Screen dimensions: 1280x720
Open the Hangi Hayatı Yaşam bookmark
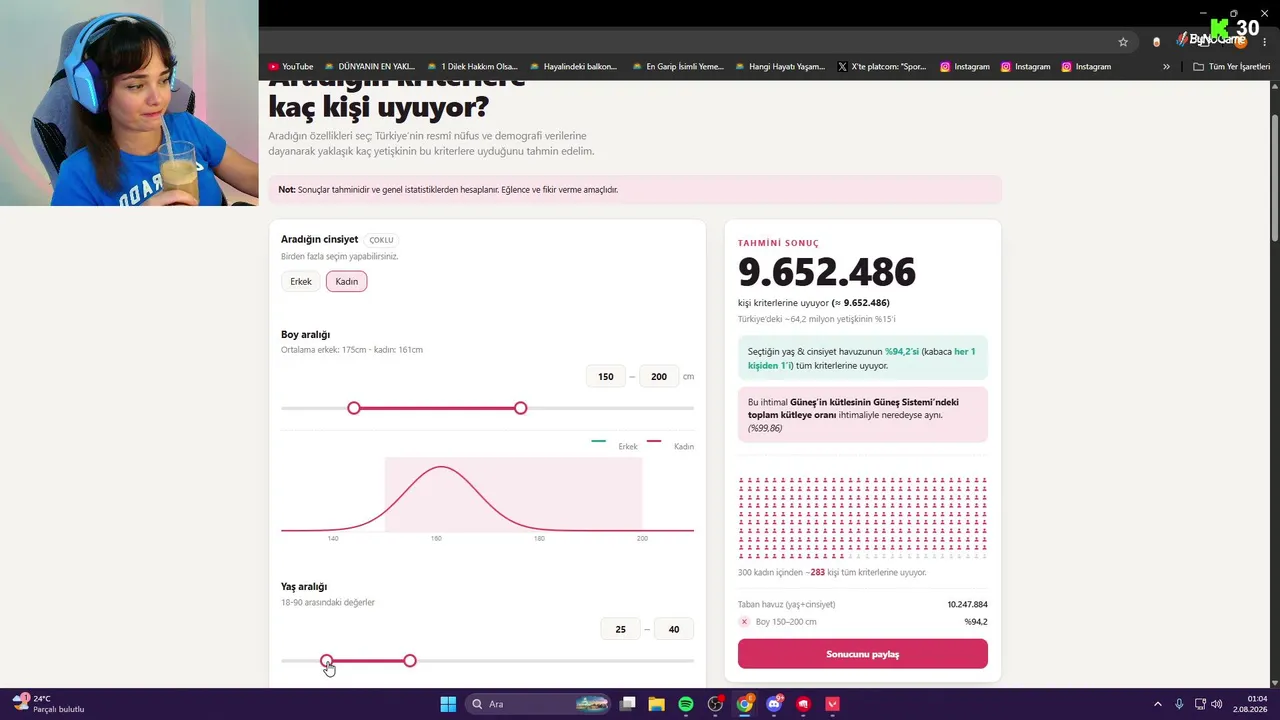780,67
